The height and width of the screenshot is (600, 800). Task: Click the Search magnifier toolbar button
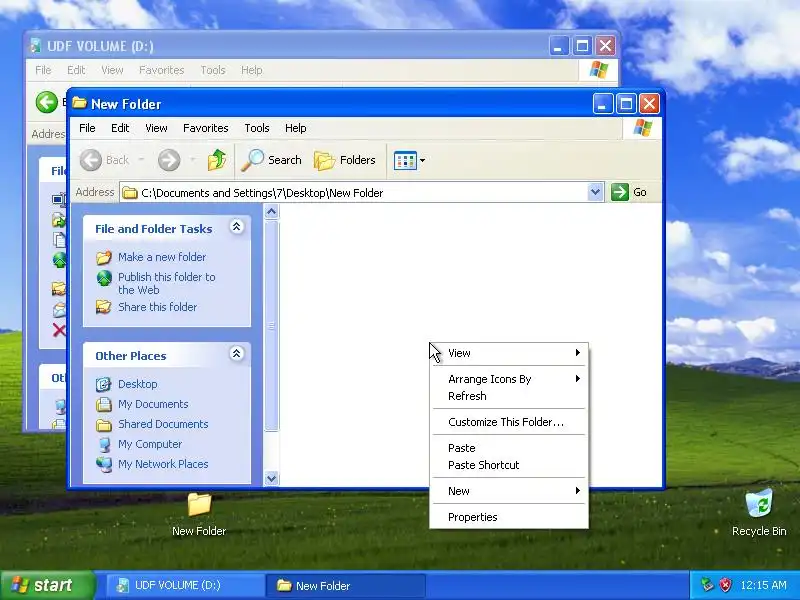click(x=271, y=160)
